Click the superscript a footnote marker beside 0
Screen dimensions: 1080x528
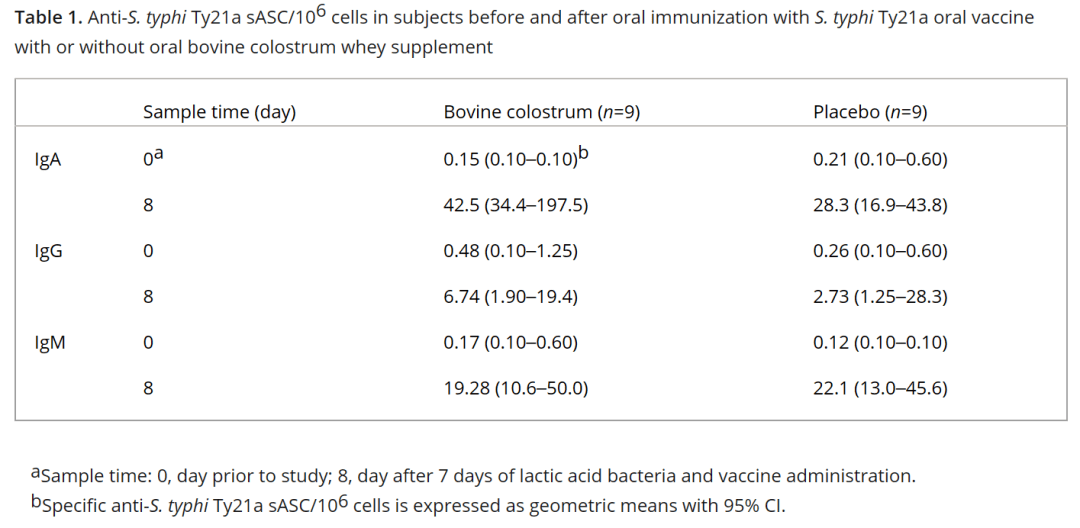pyautogui.click(x=158, y=155)
